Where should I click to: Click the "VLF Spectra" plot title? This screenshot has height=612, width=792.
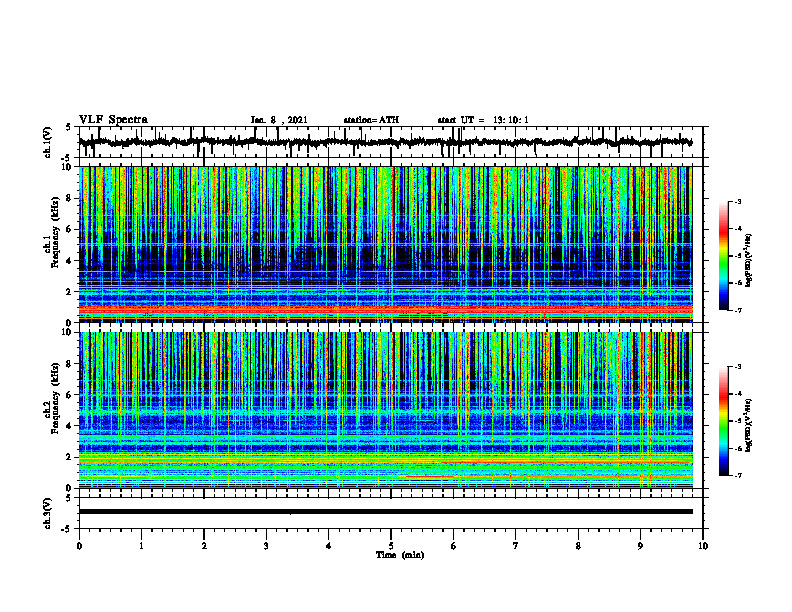pyautogui.click(x=113, y=120)
